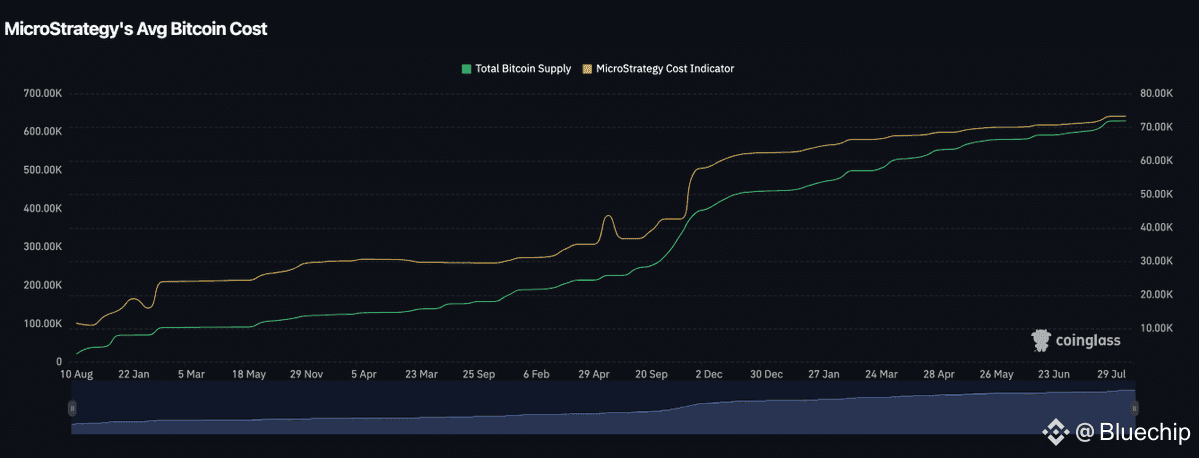Click the 23 Jun date label
The width and height of the screenshot is (1199, 458).
[1054, 375]
